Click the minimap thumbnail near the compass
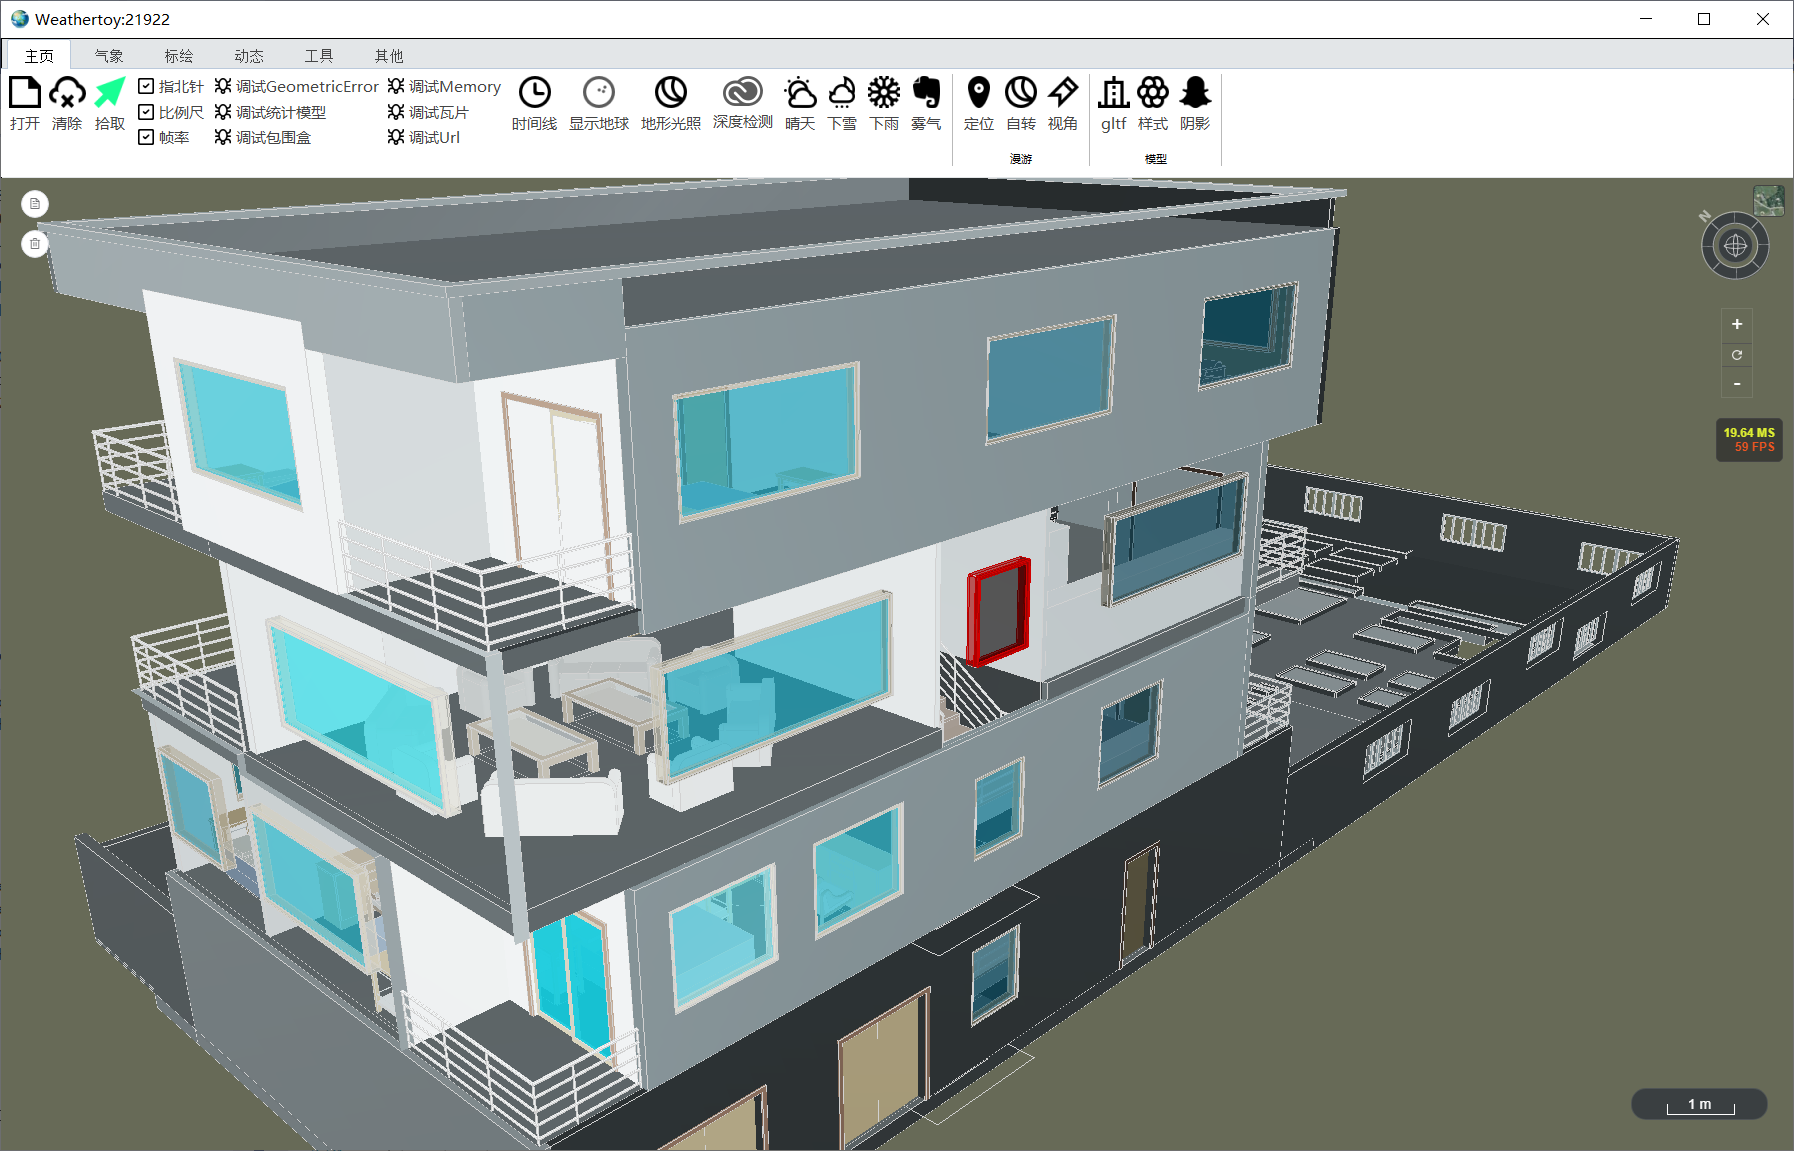This screenshot has height=1151, width=1794. pos(1770,203)
